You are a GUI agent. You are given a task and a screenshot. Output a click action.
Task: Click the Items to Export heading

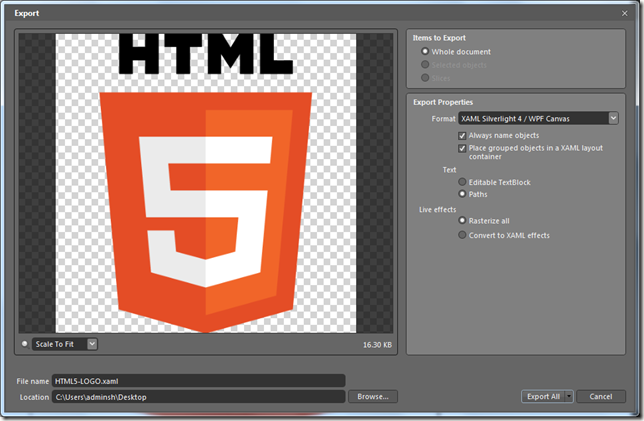[439, 38]
